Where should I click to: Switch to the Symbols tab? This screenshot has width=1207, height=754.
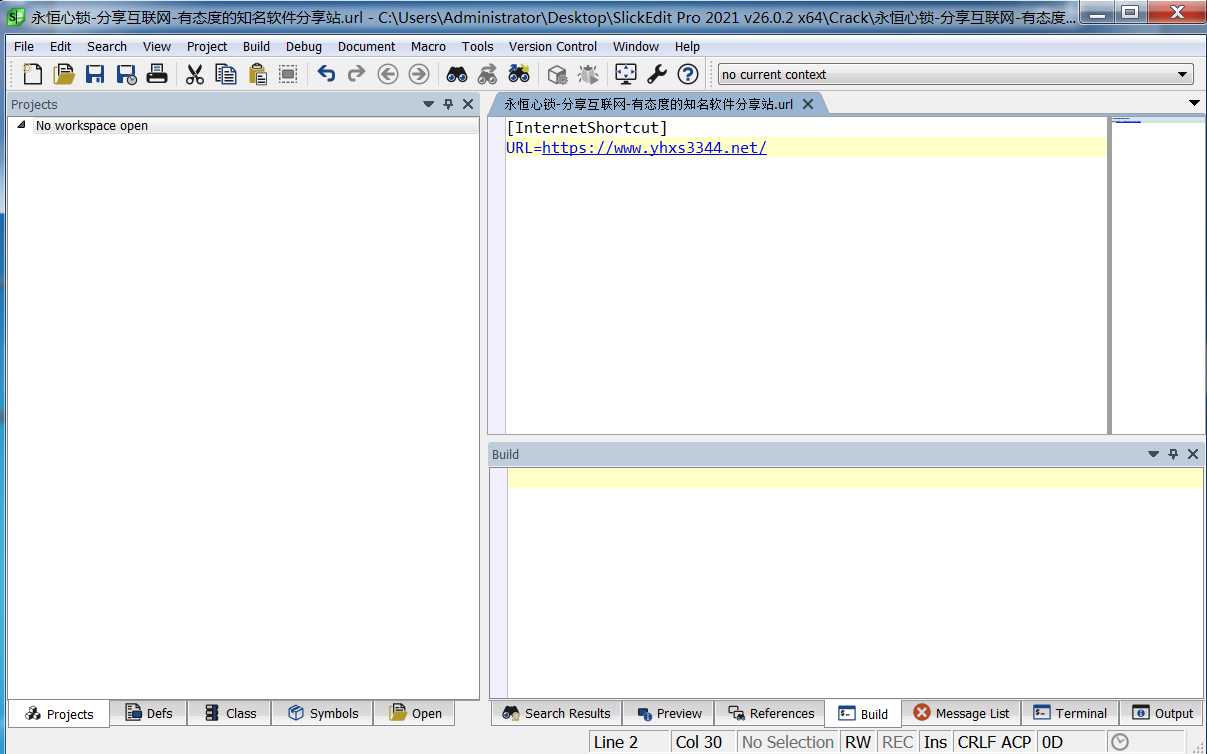[323, 713]
